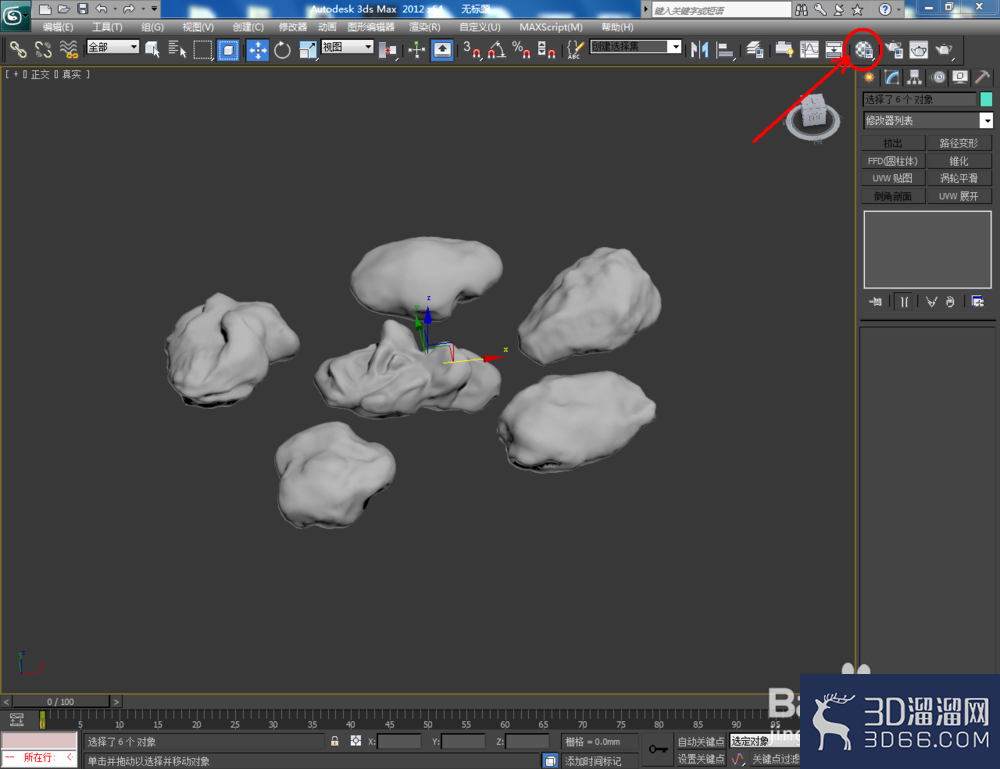Open Edit Named Selection Sets
The image size is (1000, 769).
(575, 49)
